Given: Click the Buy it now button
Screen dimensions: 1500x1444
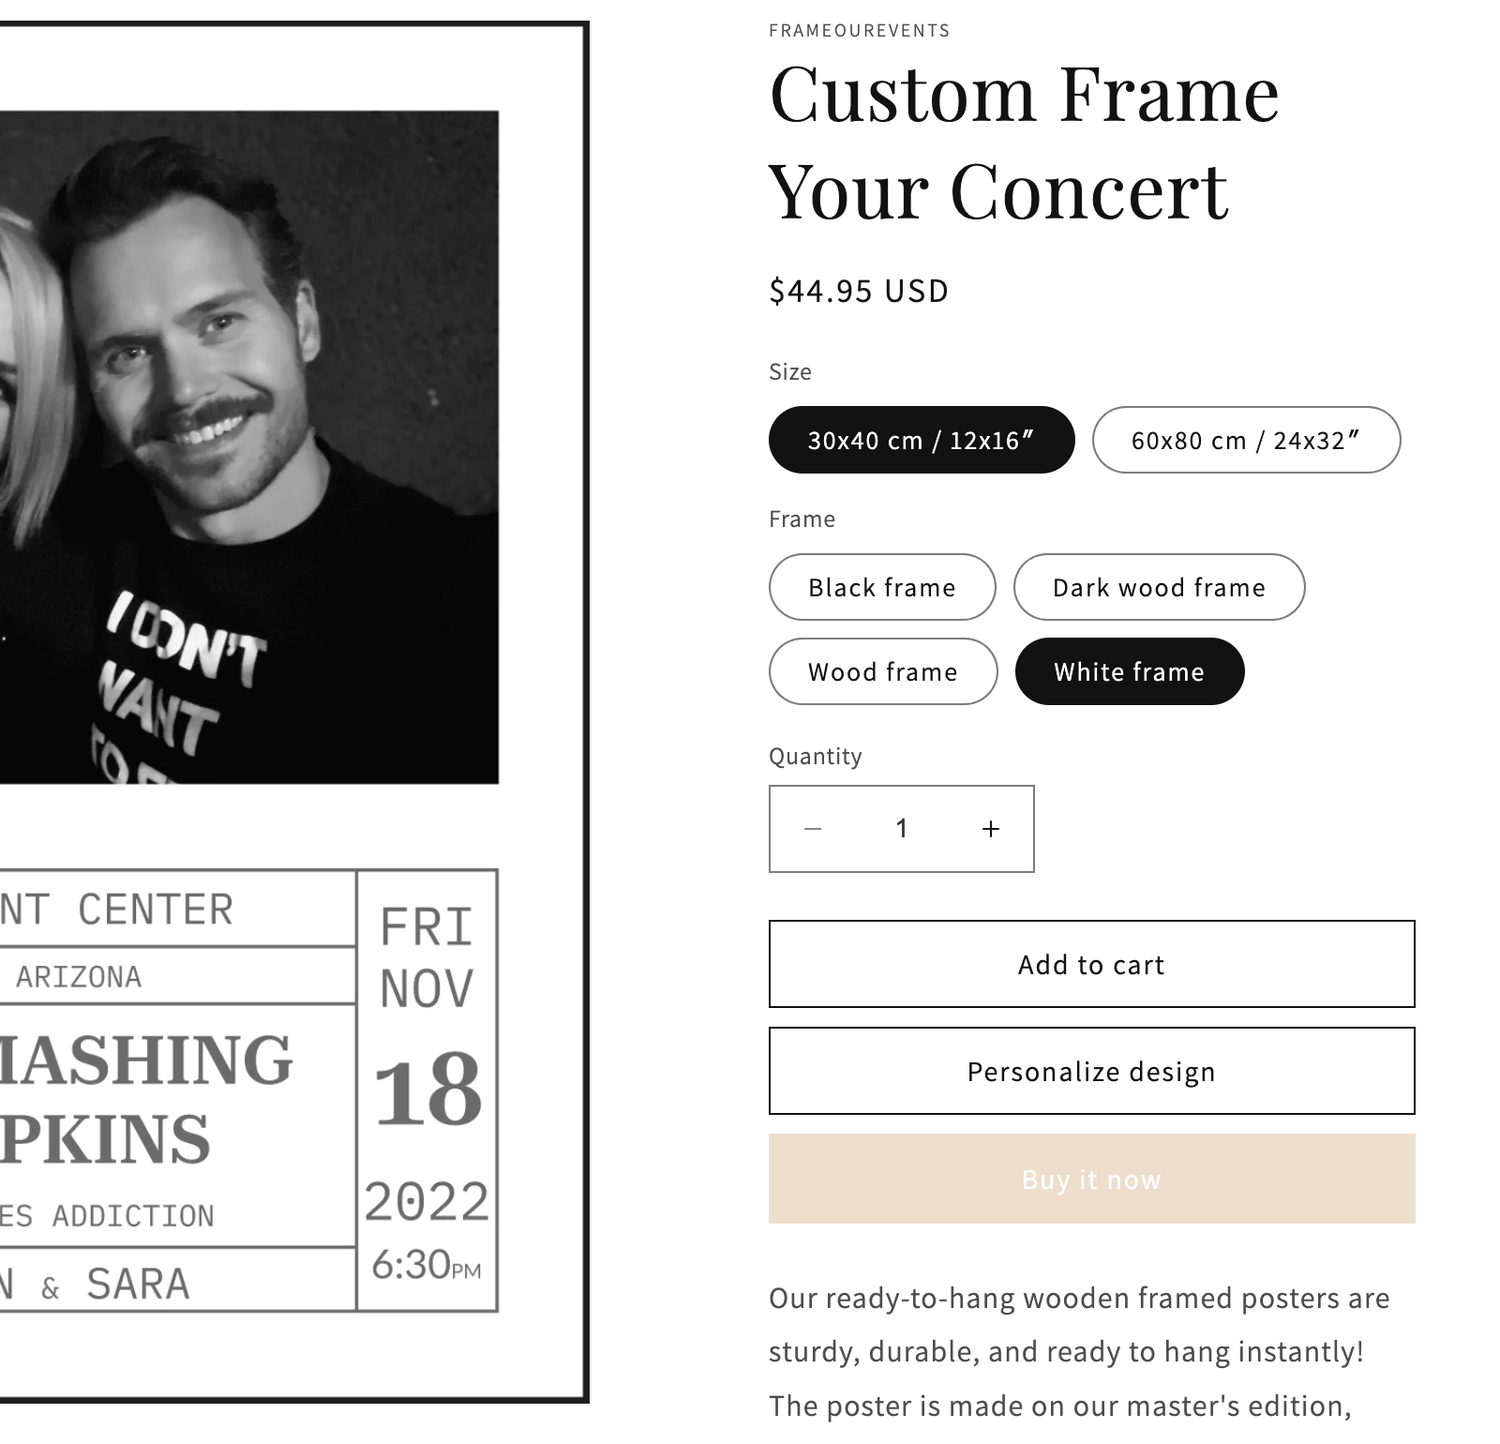Looking at the screenshot, I should [1091, 1179].
